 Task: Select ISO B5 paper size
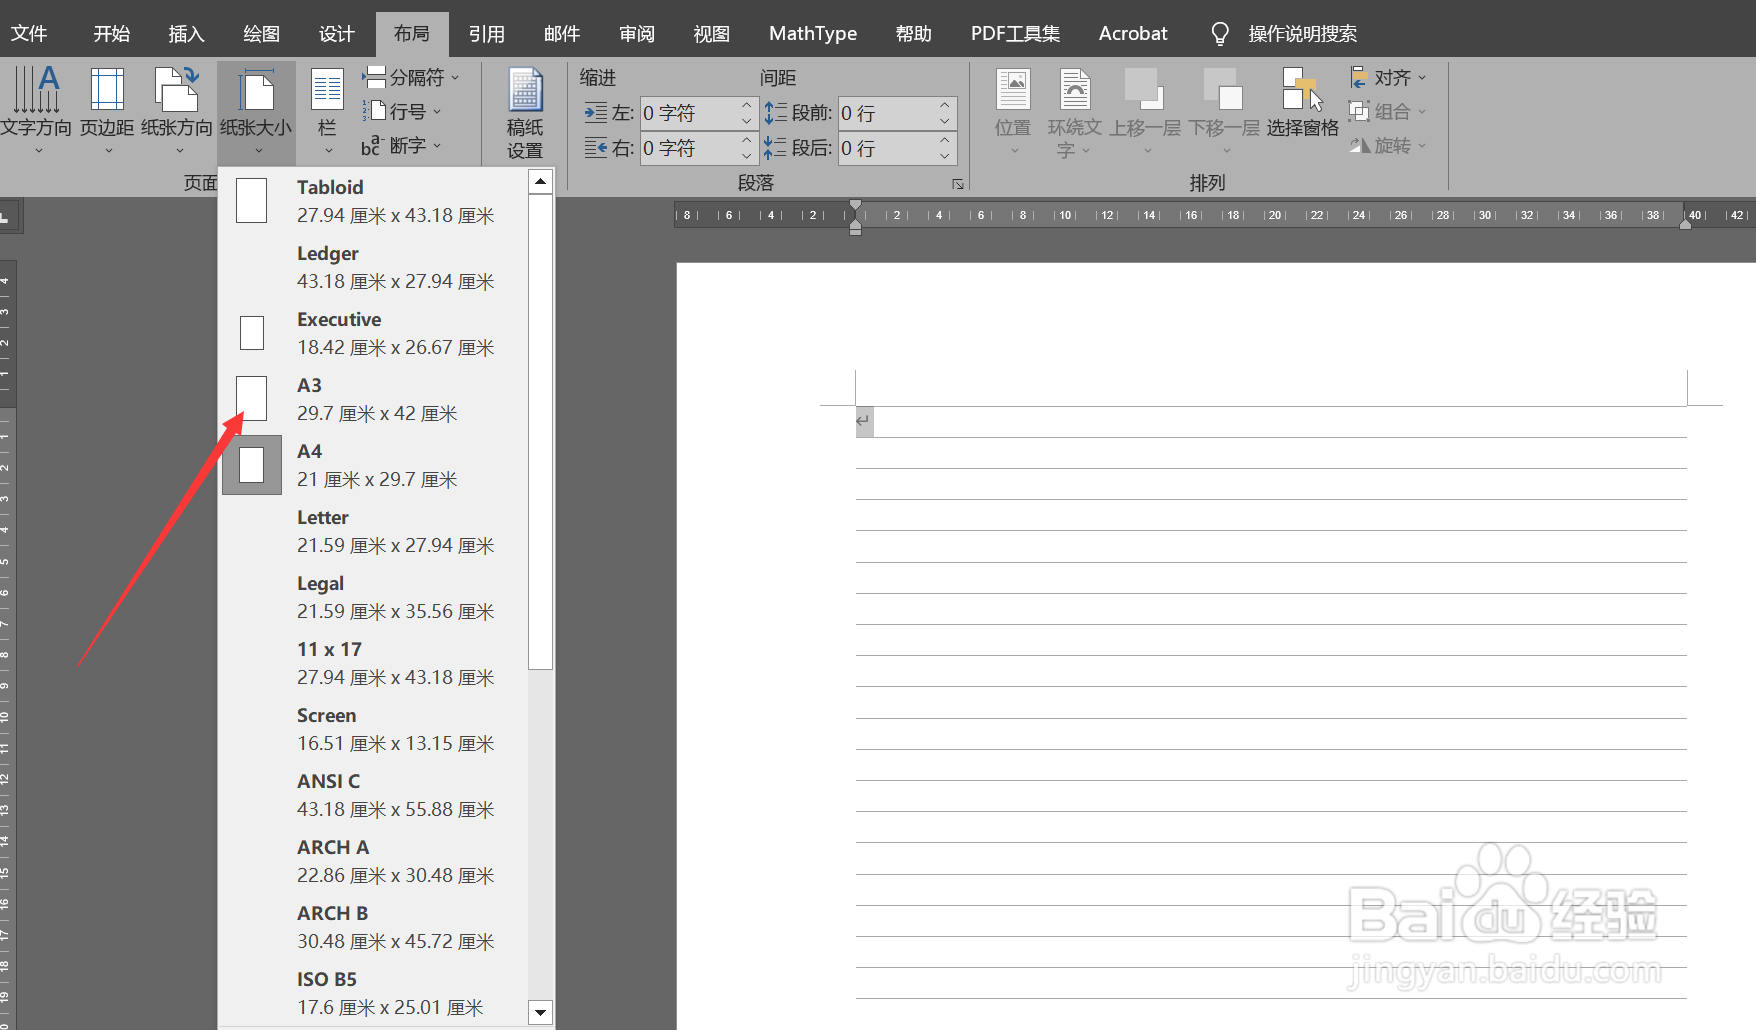pyautogui.click(x=373, y=993)
